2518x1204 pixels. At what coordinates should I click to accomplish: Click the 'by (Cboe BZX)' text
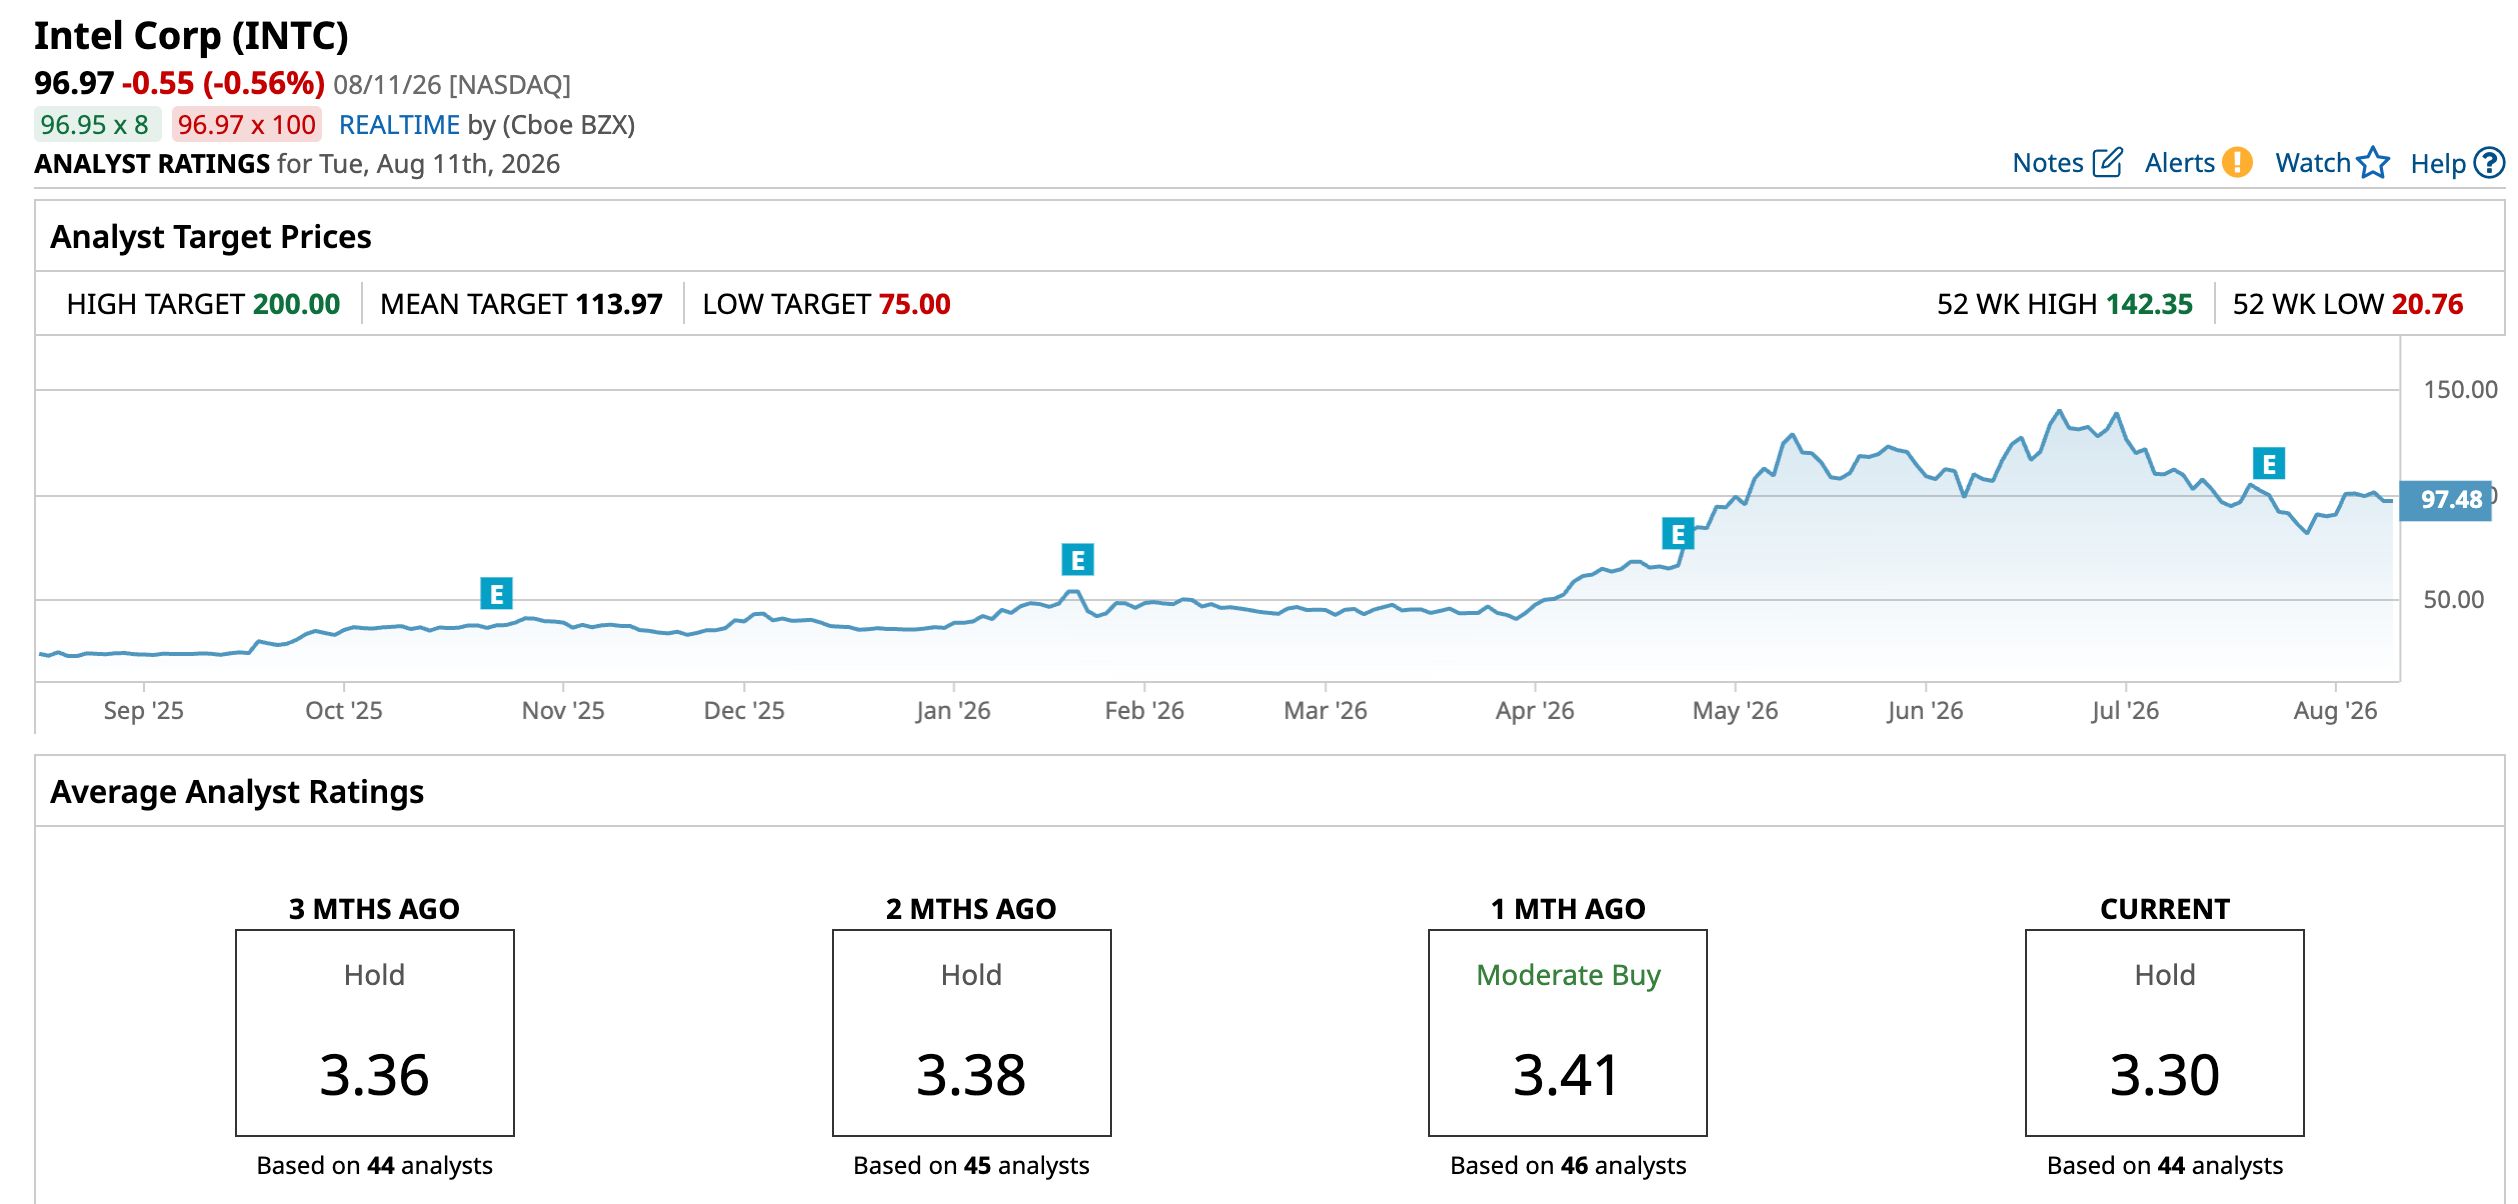click(551, 125)
